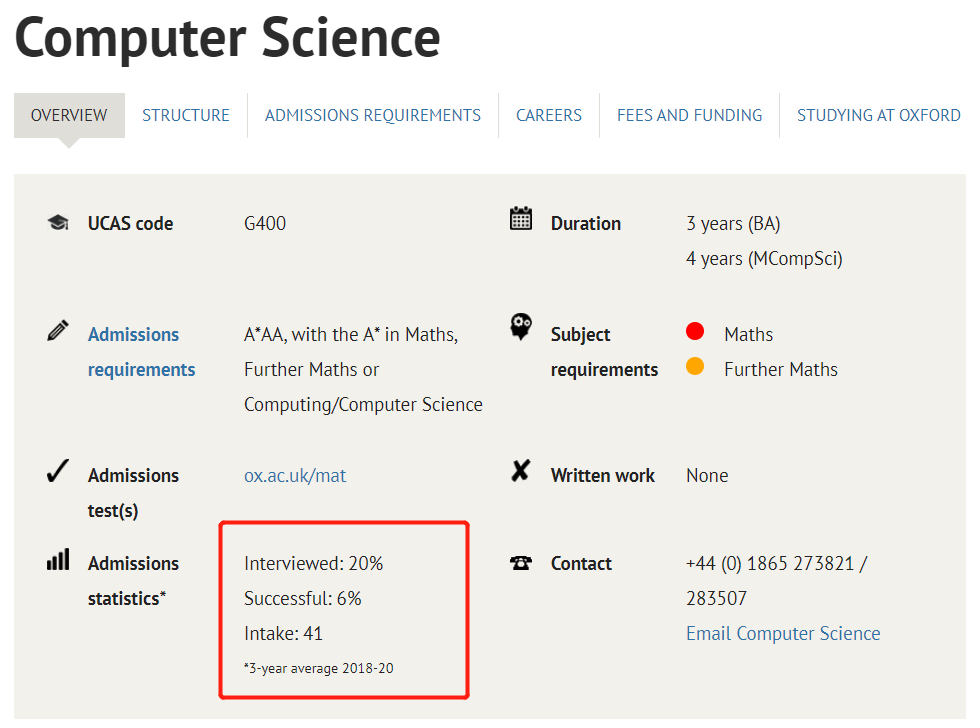
Task: Click the pencil icon beside Admissions requirements
Action: click(58, 331)
